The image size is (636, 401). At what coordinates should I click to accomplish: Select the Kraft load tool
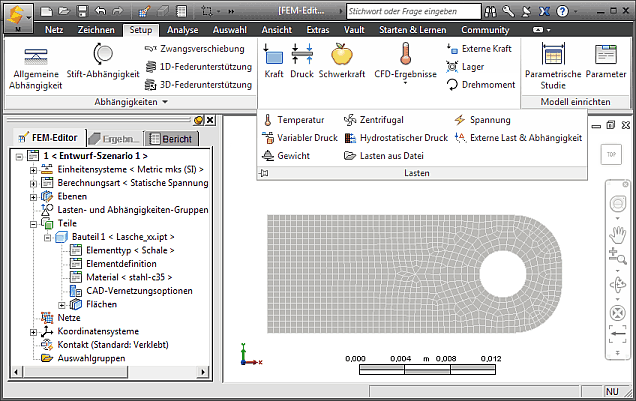click(273, 60)
